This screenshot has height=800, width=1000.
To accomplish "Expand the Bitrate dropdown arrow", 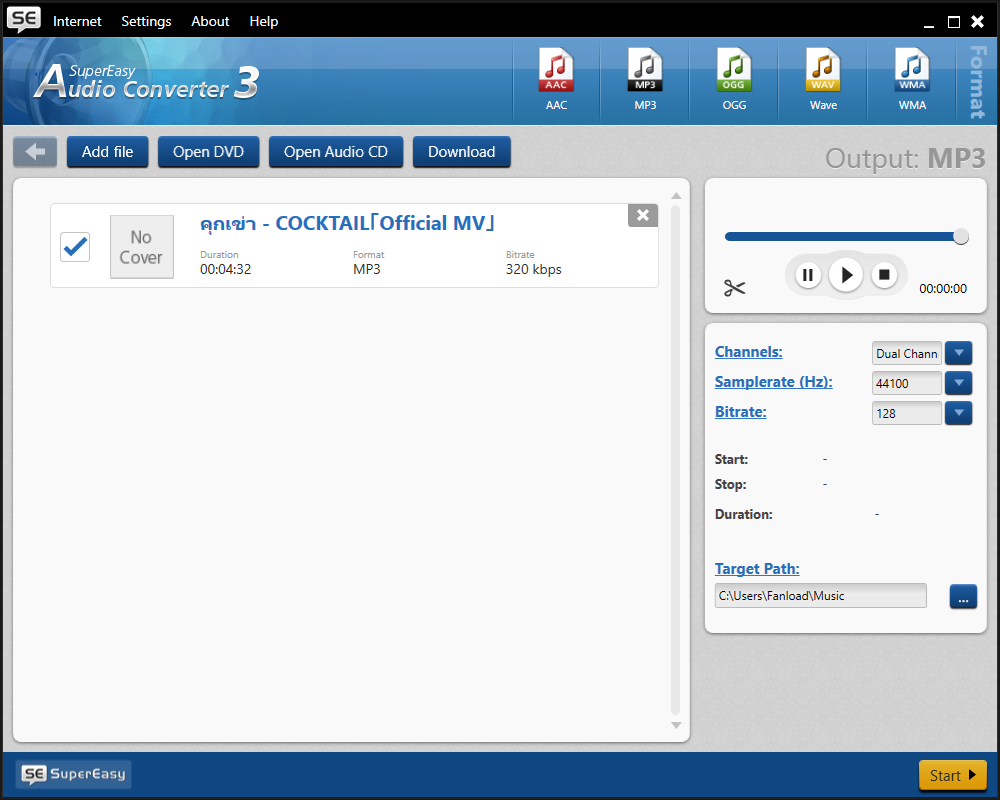I will coord(959,413).
